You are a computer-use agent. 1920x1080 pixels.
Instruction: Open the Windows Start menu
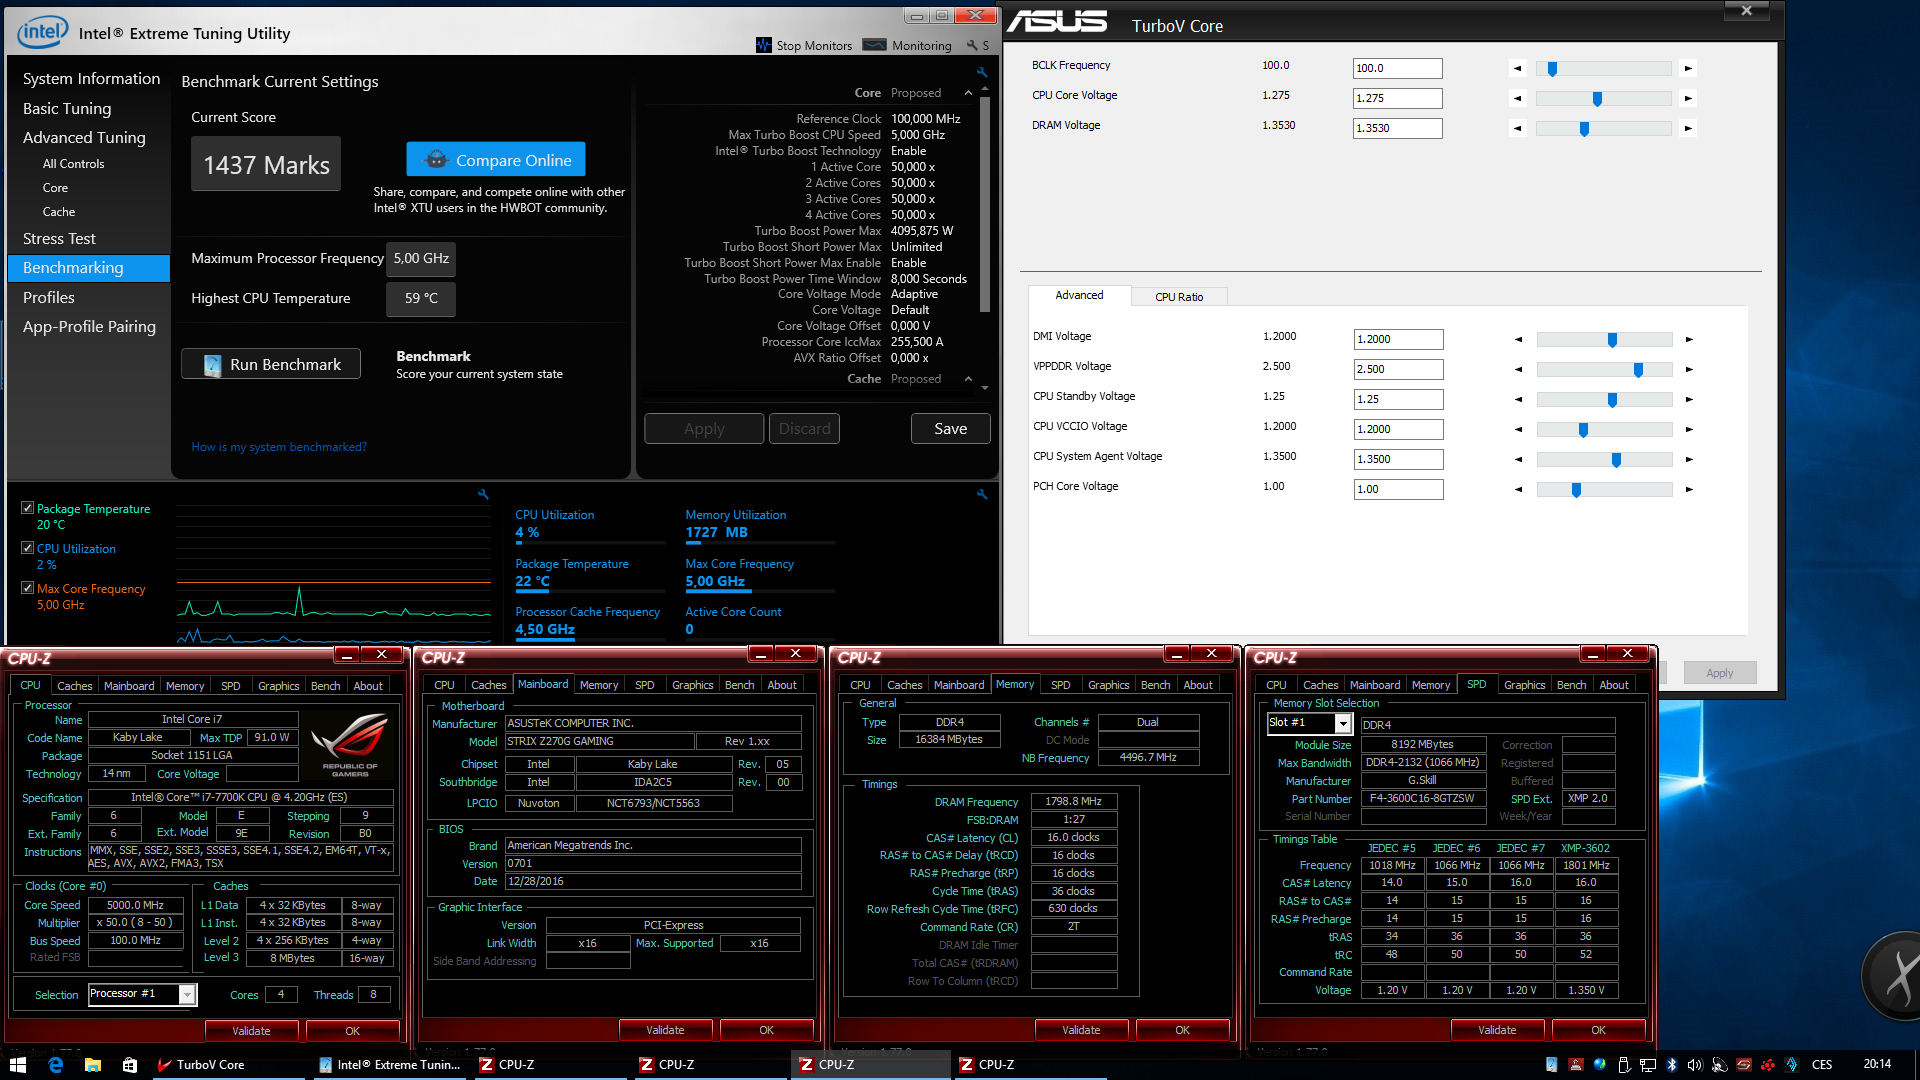[x=17, y=1065]
